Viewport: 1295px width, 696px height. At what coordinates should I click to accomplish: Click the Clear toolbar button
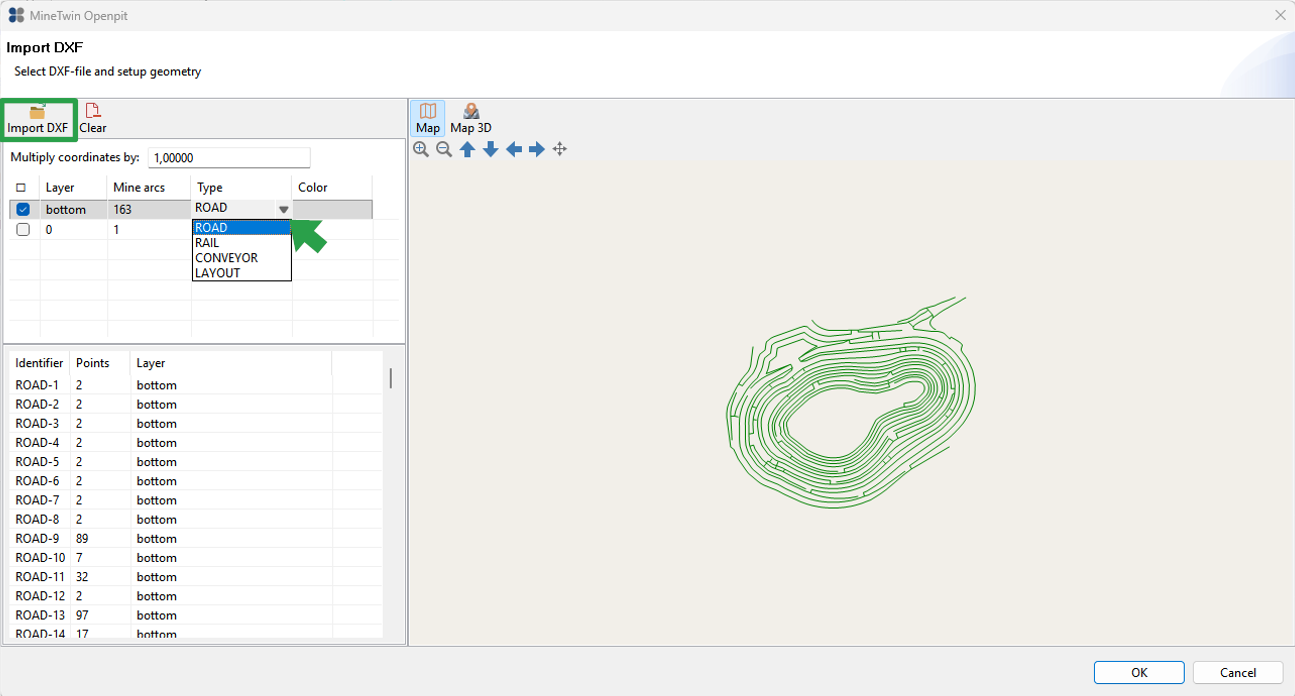tap(93, 119)
